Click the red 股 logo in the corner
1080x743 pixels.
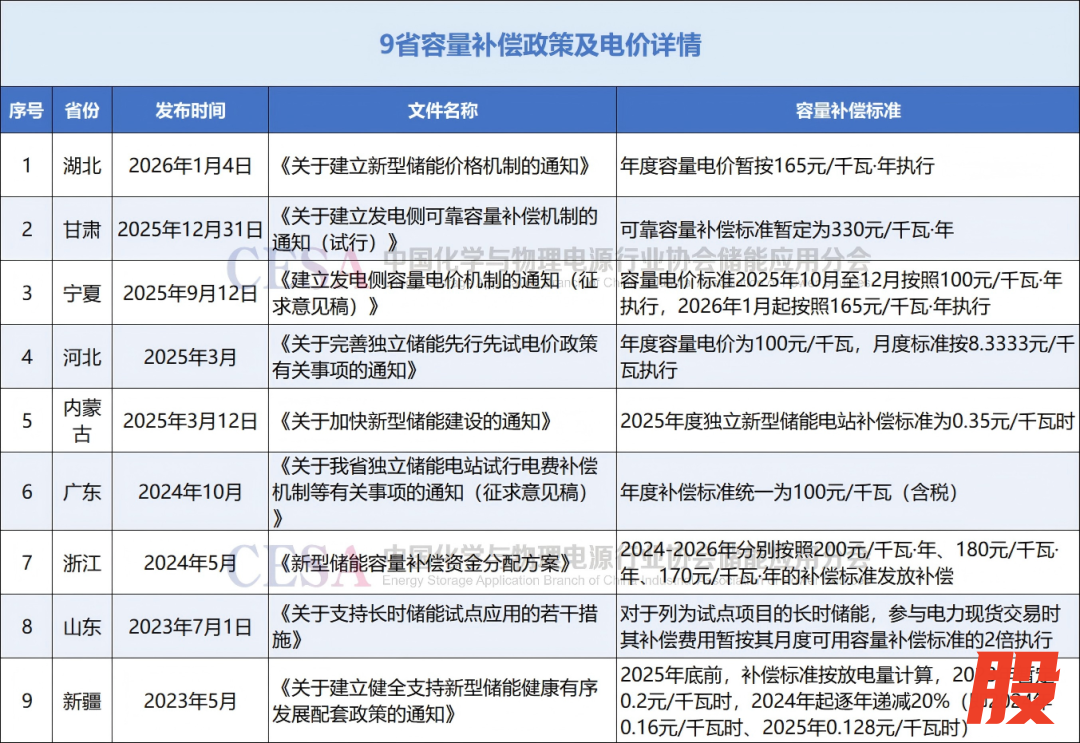[x=1014, y=690]
